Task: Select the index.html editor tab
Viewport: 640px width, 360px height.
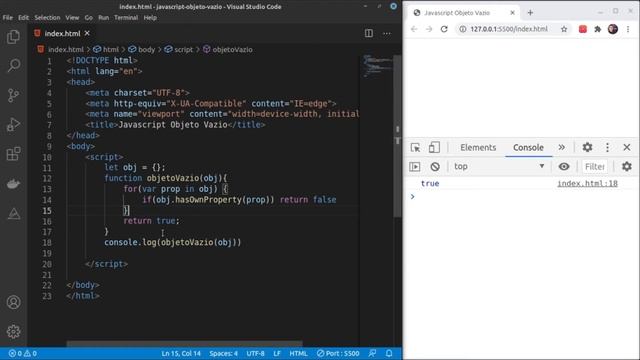Action: pos(62,33)
